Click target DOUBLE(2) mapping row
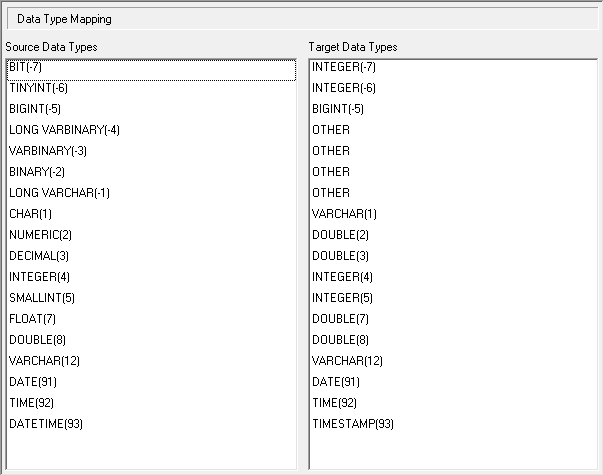The image size is (603, 475). coord(340,235)
